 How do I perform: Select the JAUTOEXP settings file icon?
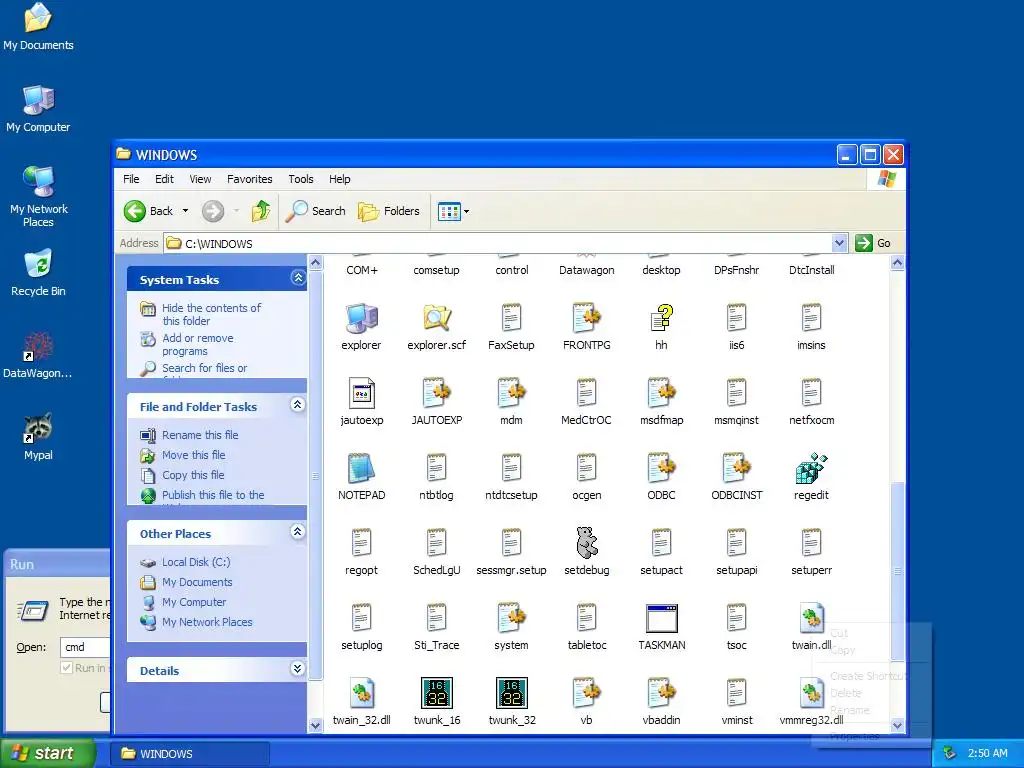tap(436, 393)
